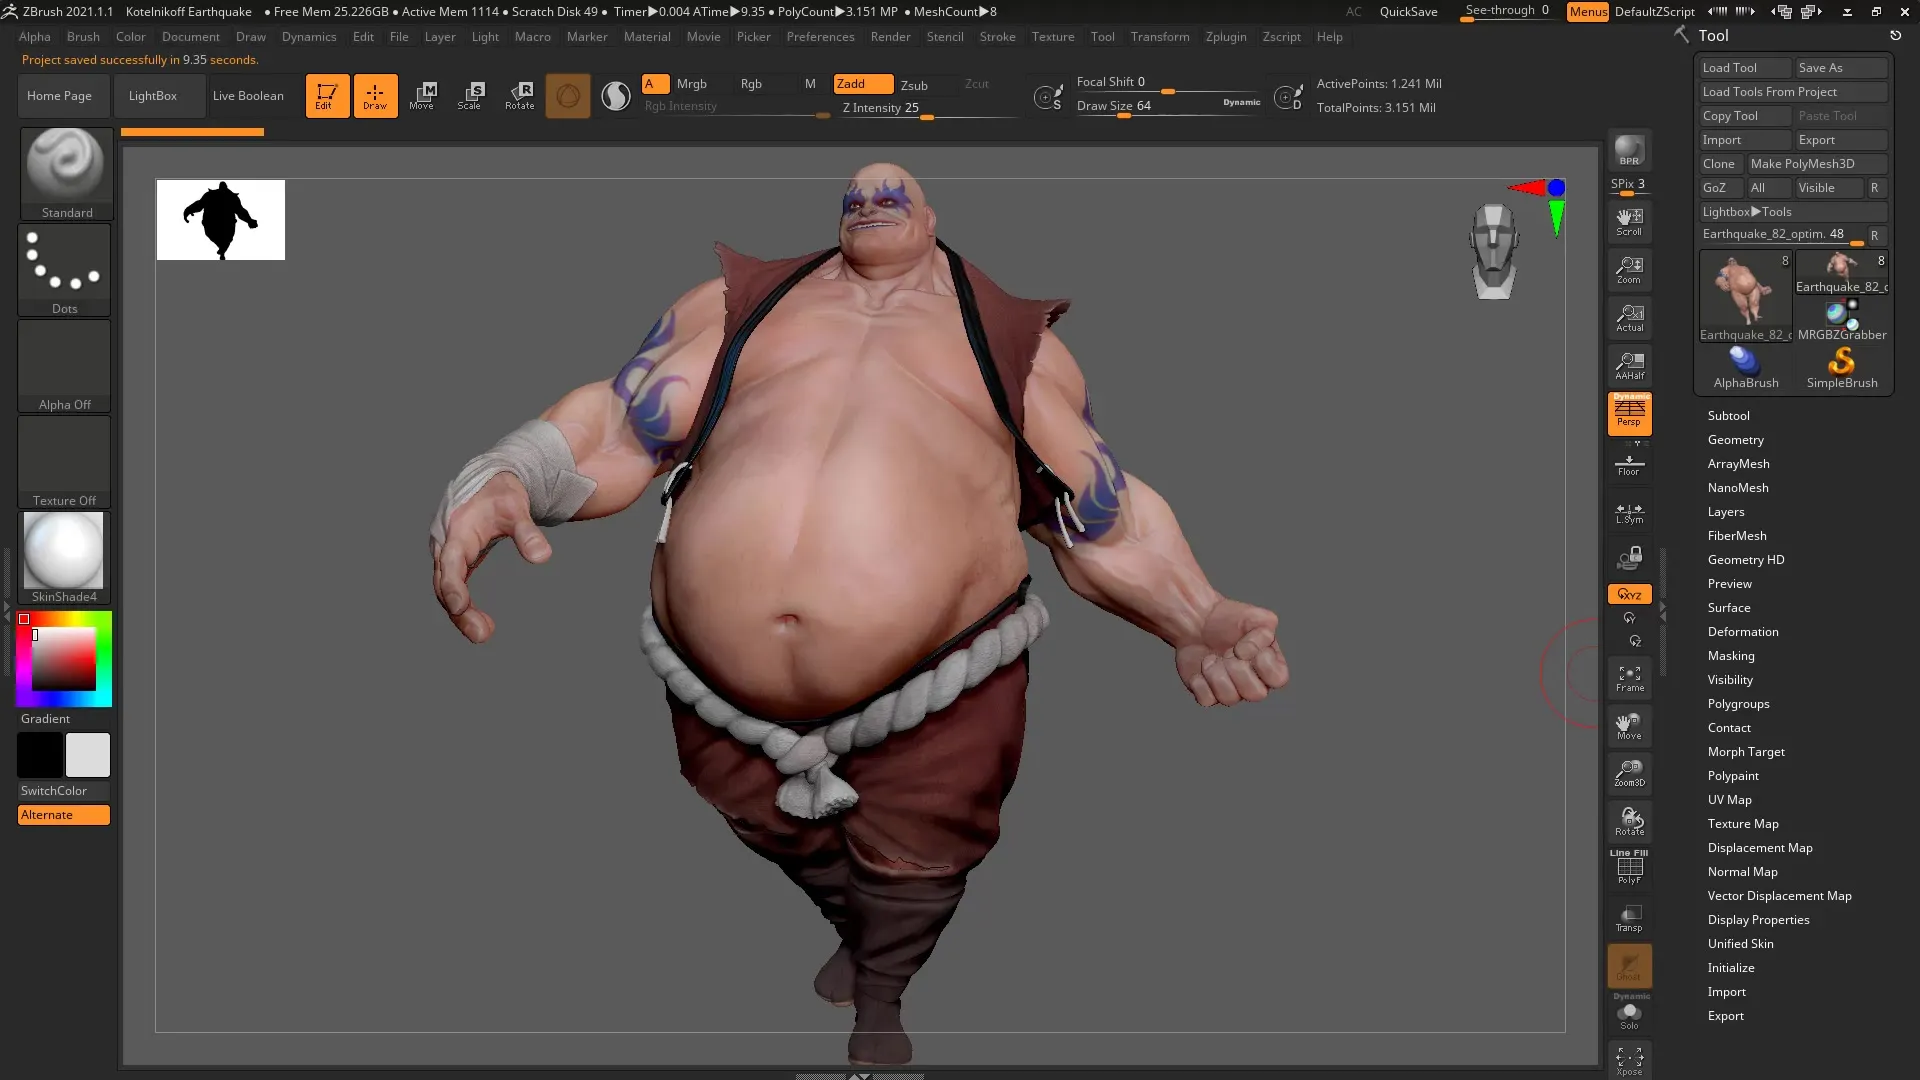Click the Xpose icon
This screenshot has height=1080, width=1920.
(1629, 1060)
